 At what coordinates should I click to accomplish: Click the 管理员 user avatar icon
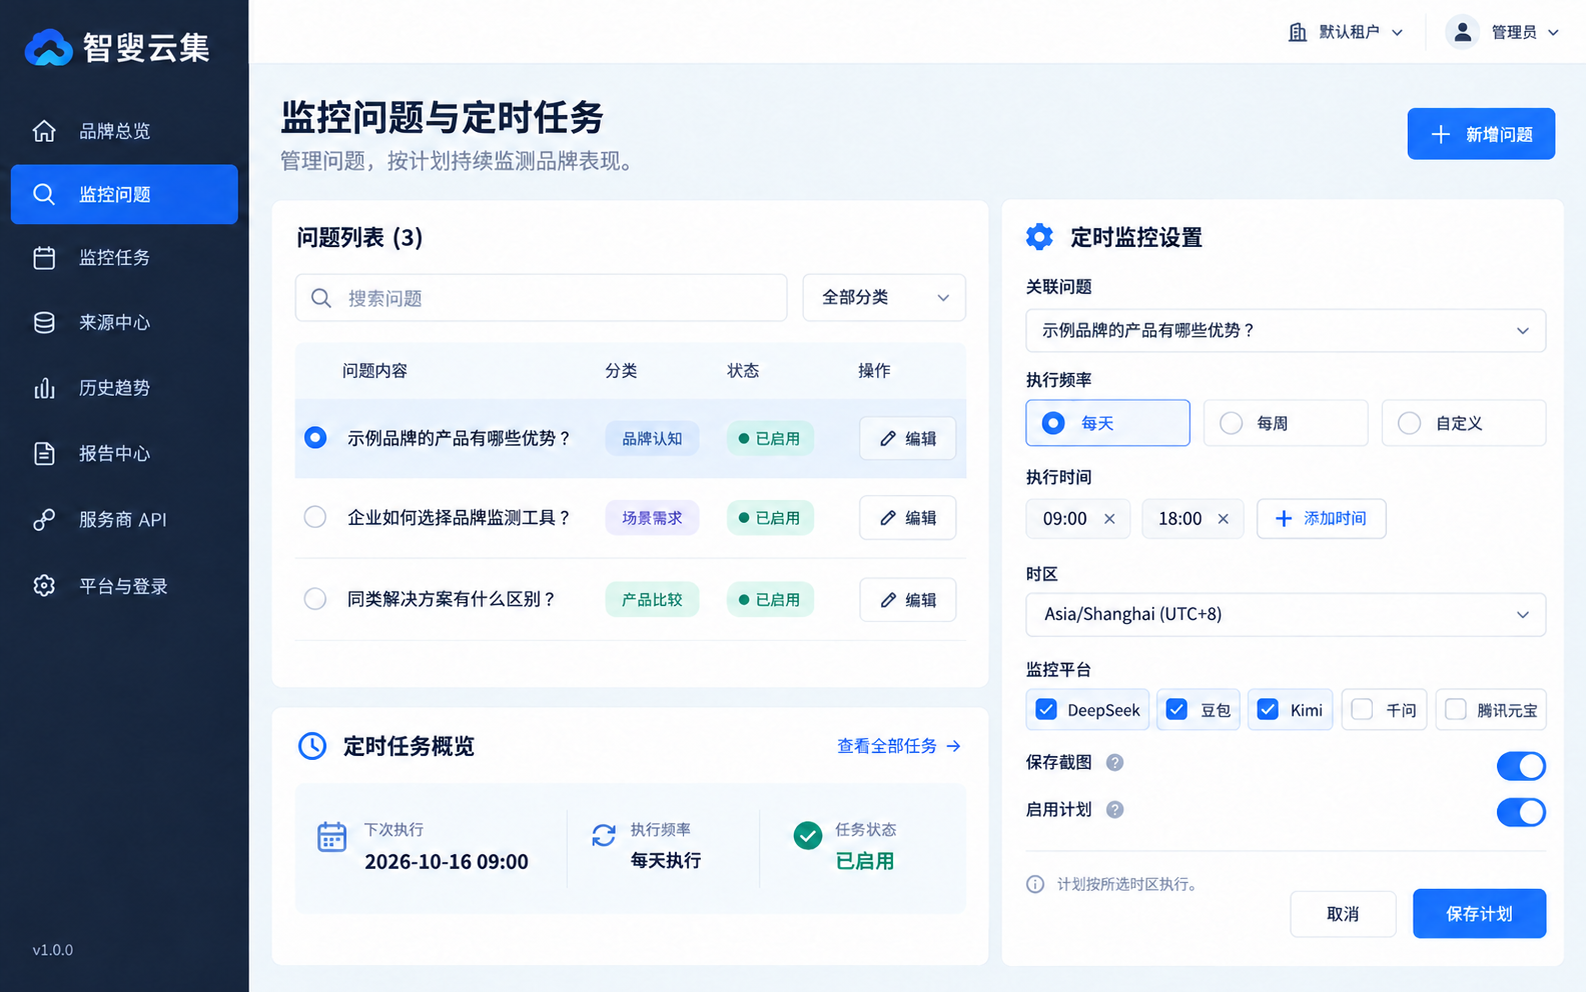click(1462, 32)
